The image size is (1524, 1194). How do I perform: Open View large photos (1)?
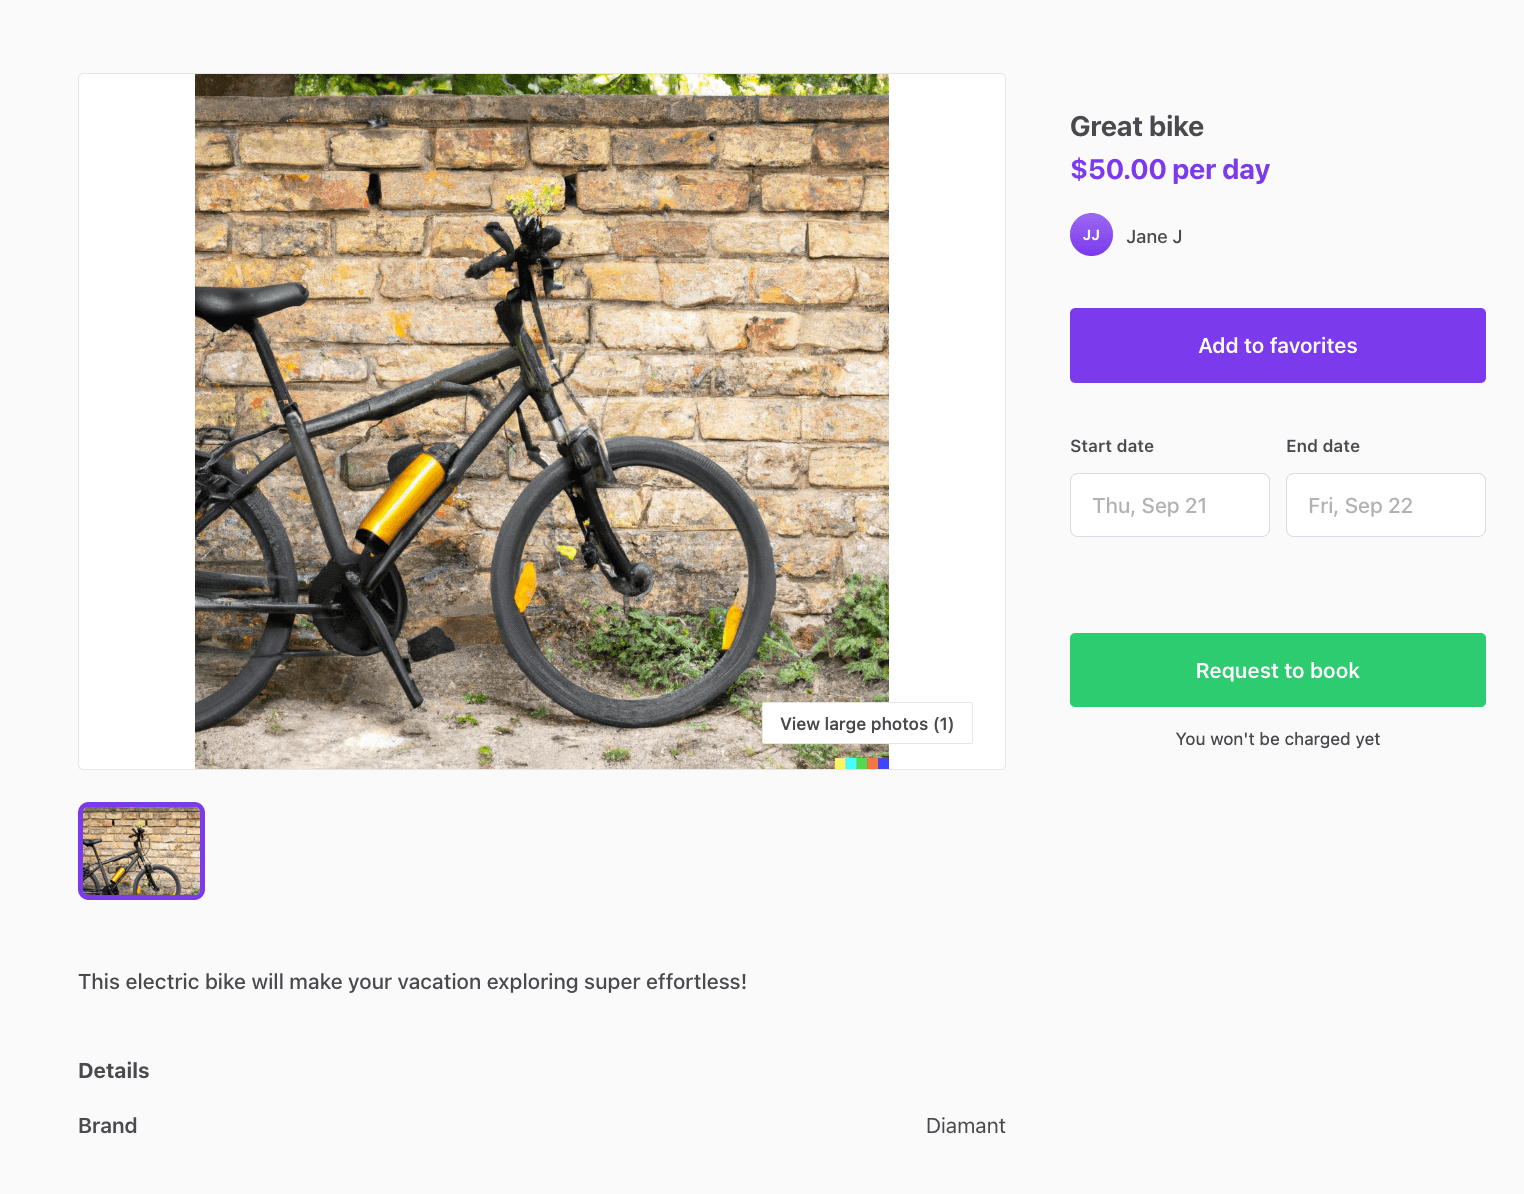tap(866, 723)
